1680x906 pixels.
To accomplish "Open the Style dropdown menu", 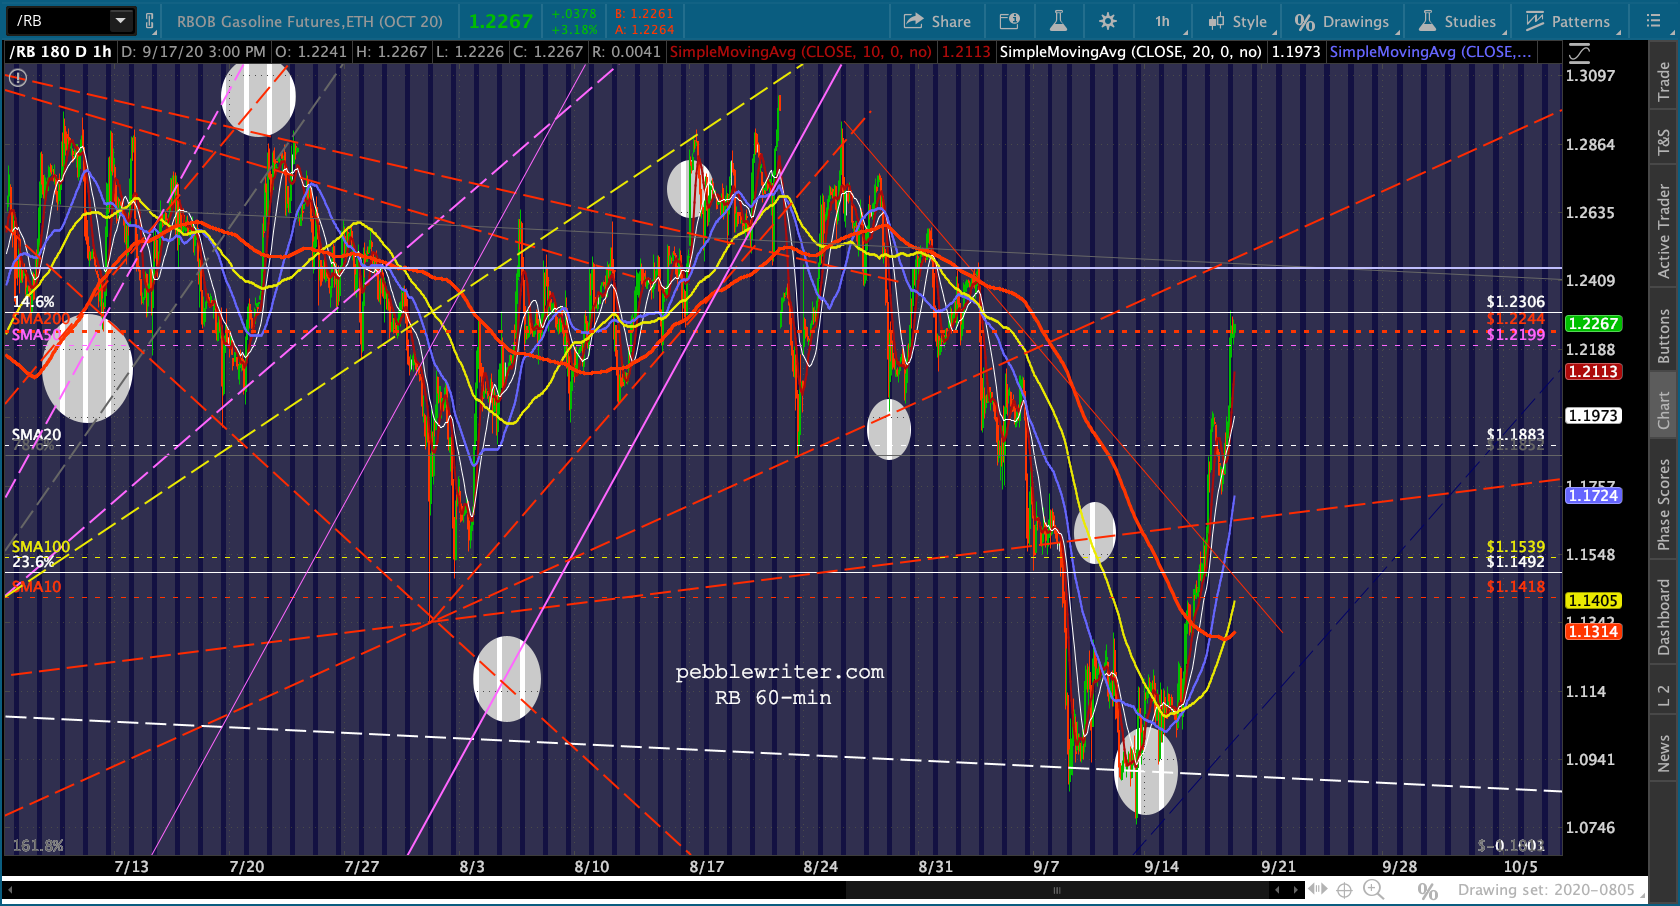I will tap(1238, 21).
